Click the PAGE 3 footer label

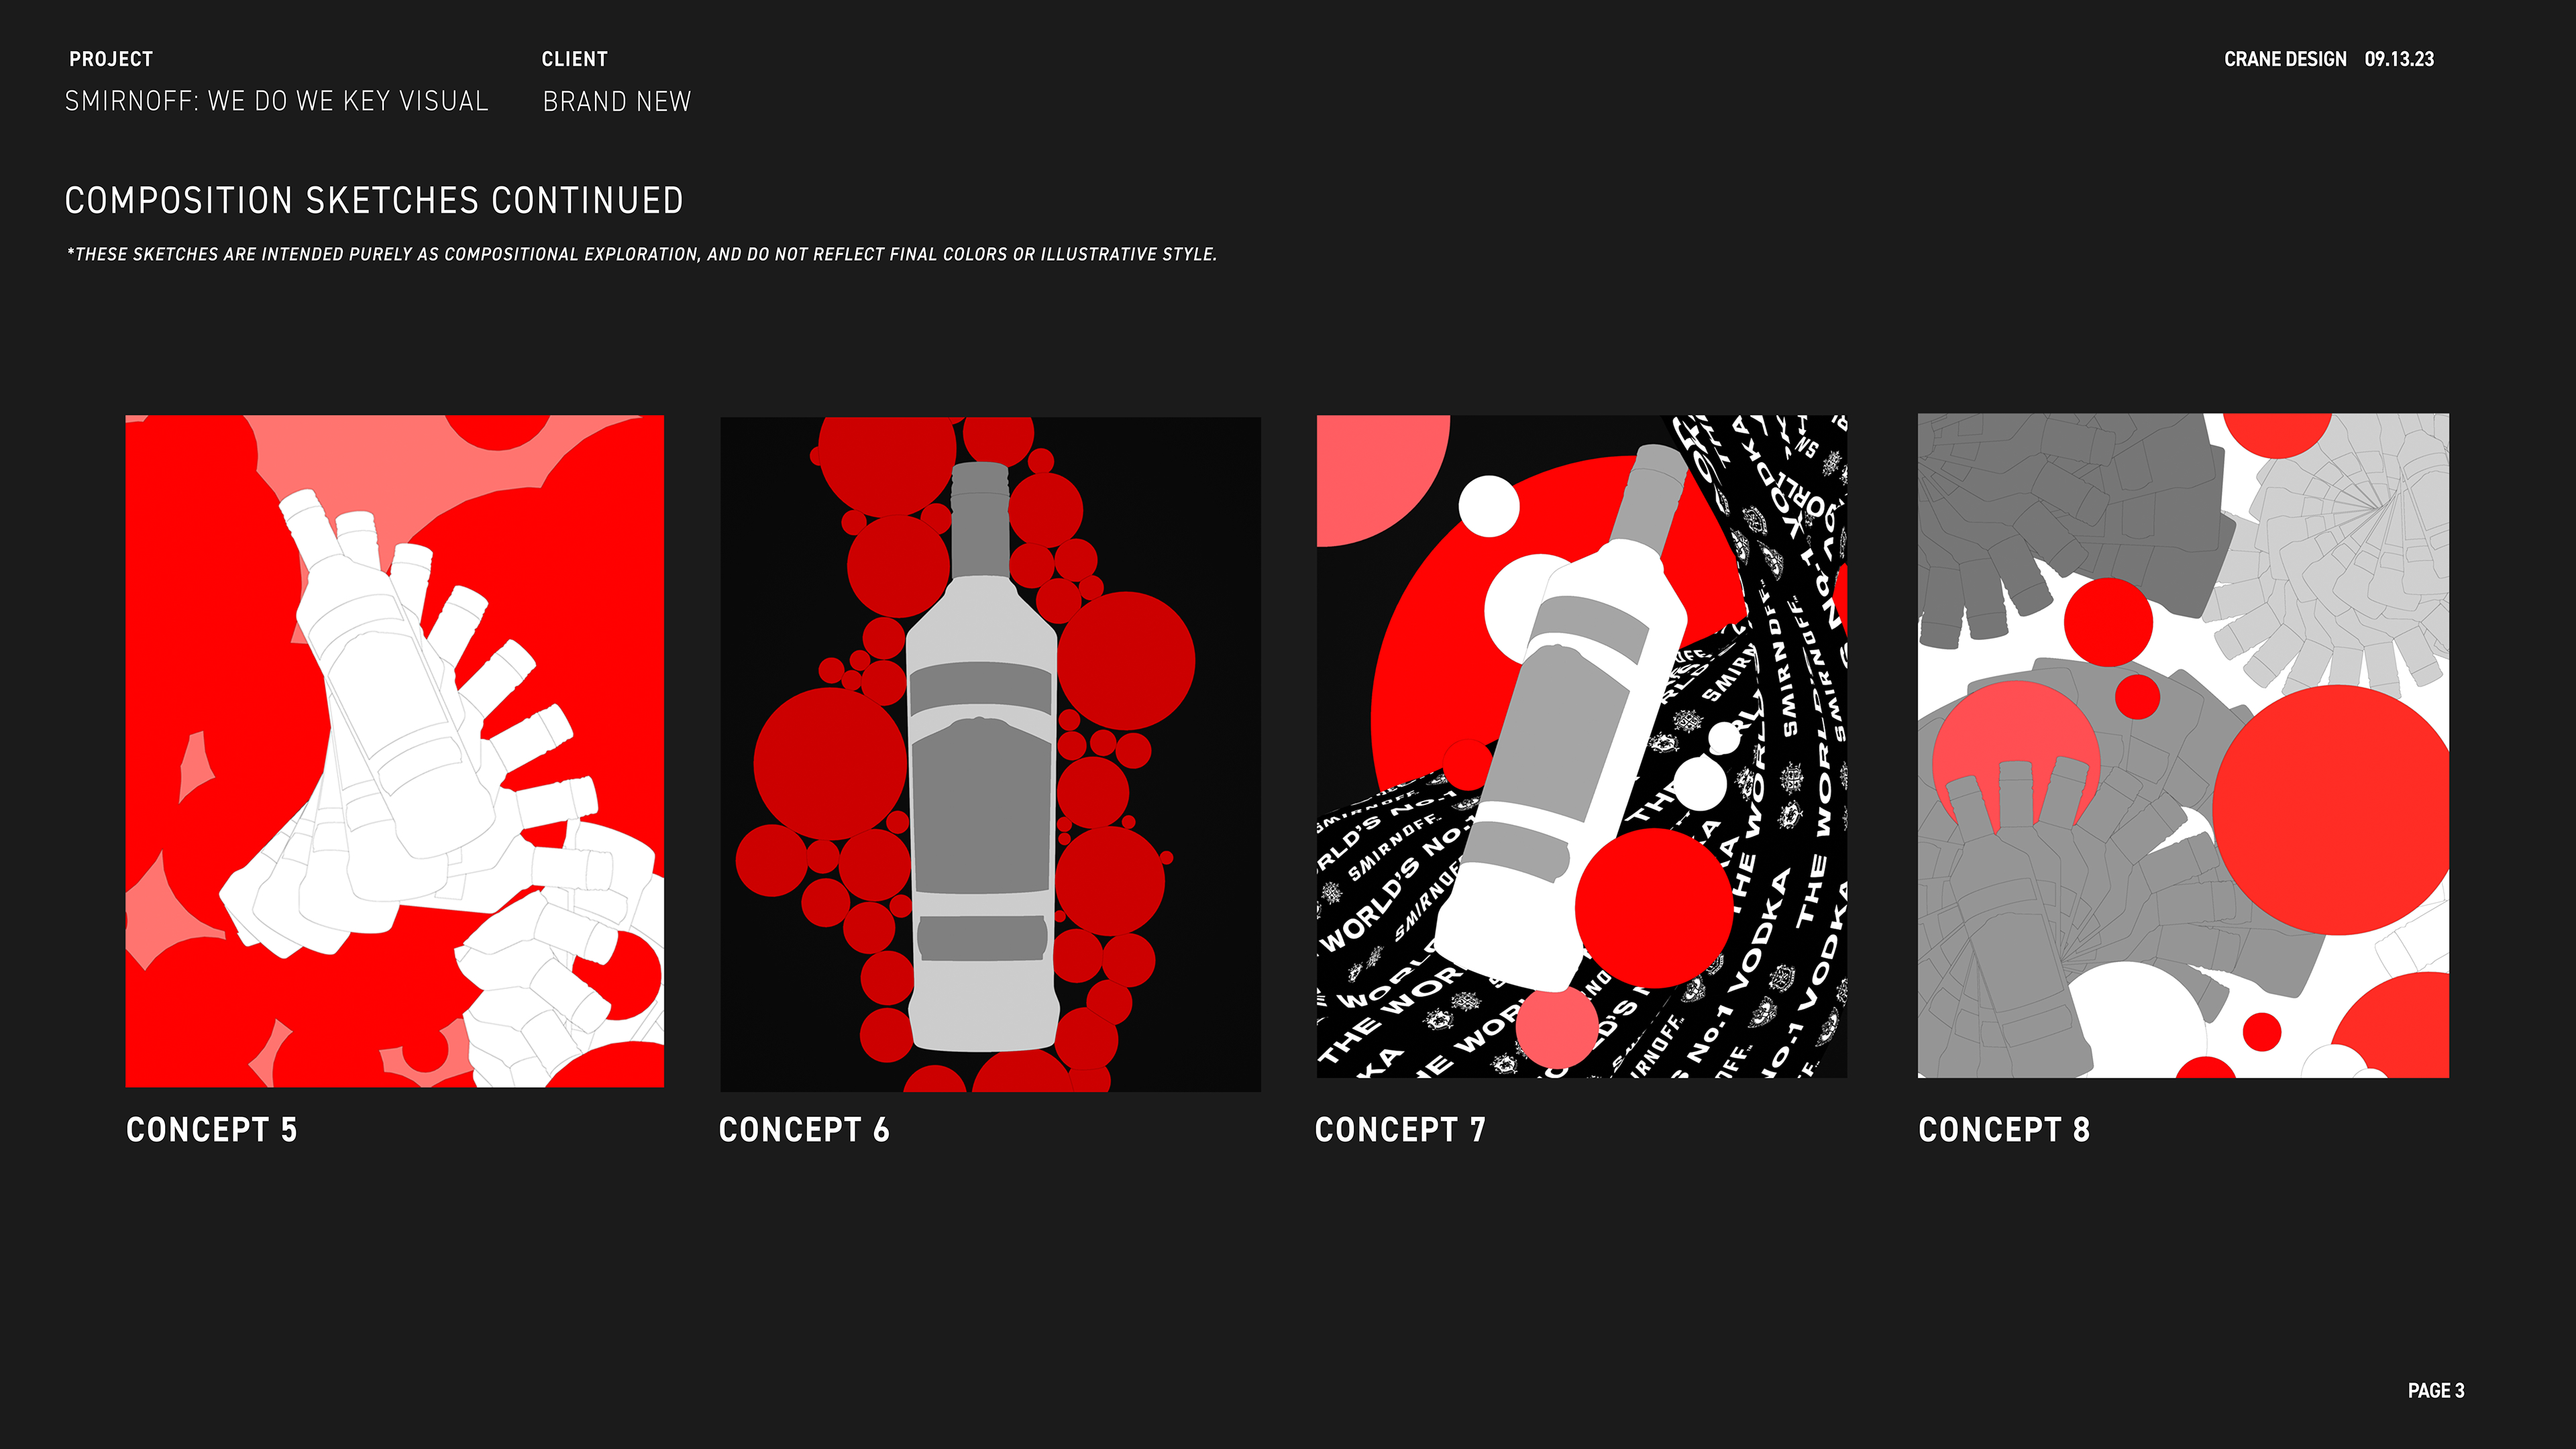[2436, 1391]
